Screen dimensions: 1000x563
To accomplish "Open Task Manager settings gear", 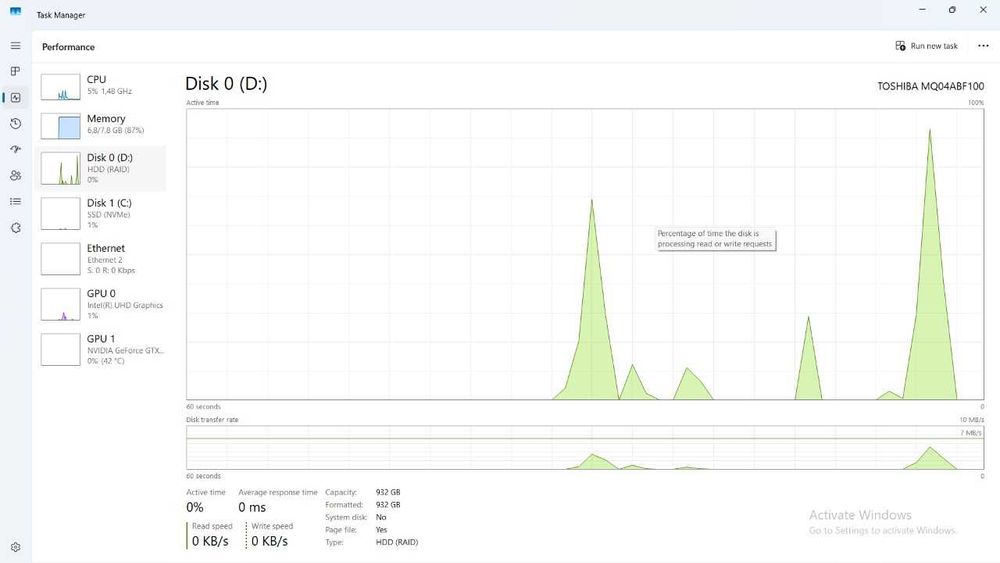I will 15,547.
